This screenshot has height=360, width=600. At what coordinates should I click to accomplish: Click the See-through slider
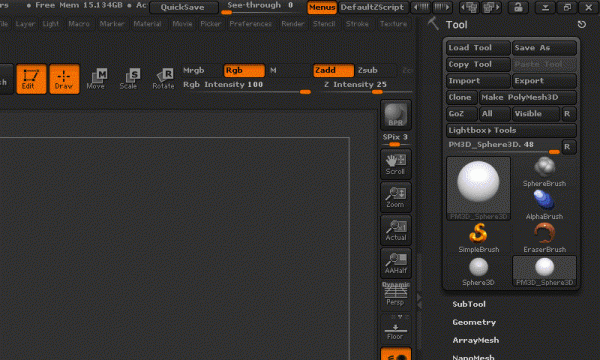pos(261,7)
